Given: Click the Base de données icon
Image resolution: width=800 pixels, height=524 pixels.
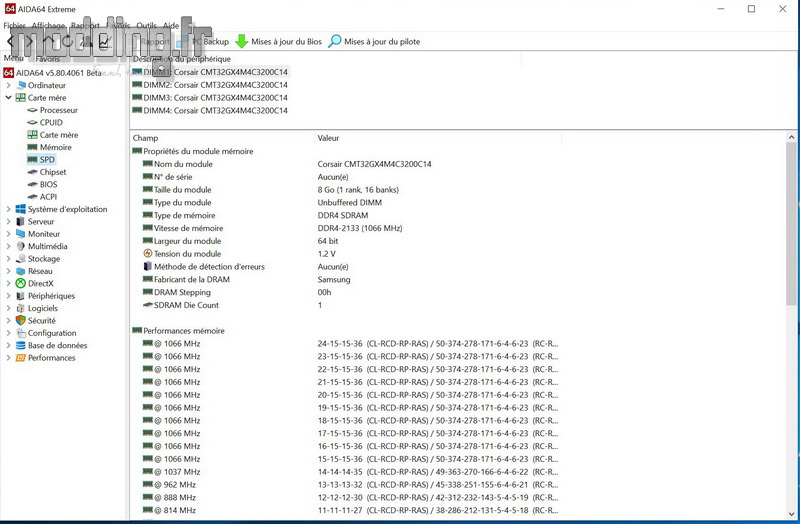Looking at the screenshot, I should click(x=20, y=345).
